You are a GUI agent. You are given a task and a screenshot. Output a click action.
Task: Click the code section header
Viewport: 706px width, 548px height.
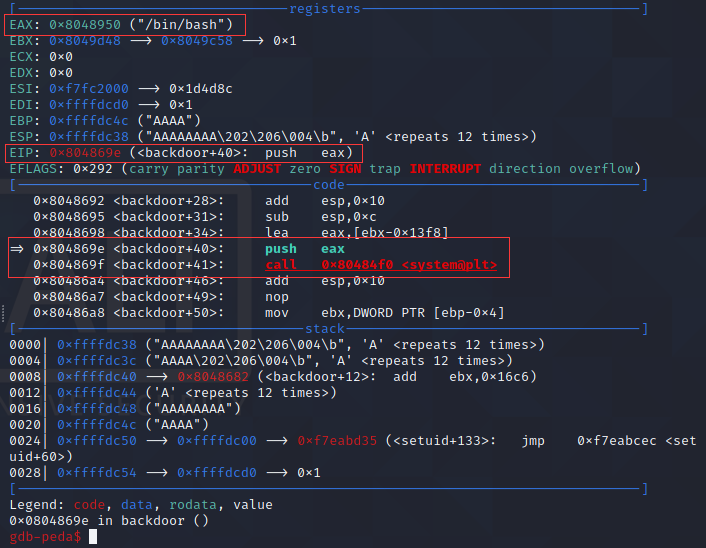(329, 185)
